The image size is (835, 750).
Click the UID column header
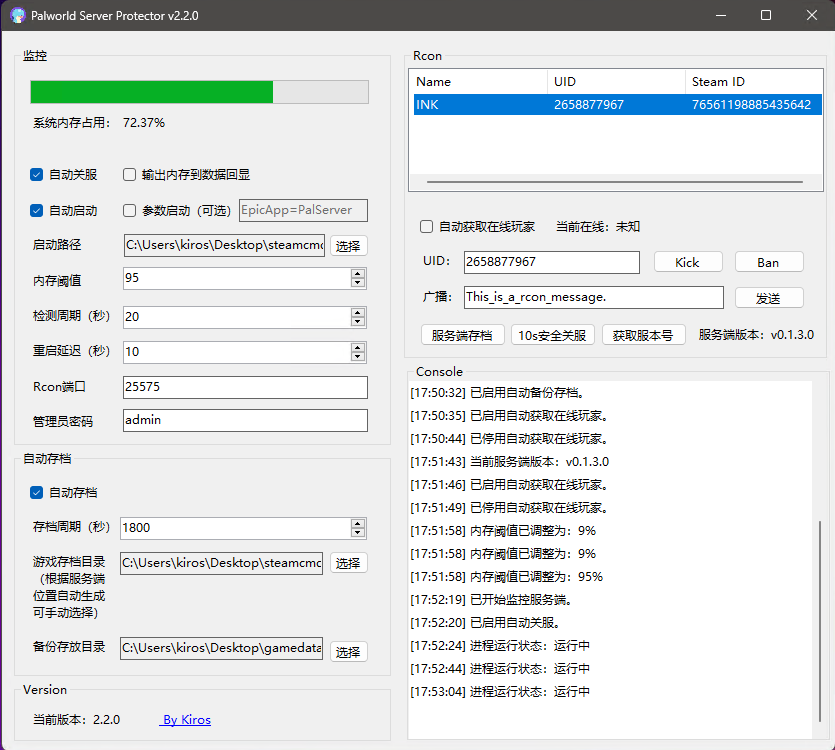point(616,81)
